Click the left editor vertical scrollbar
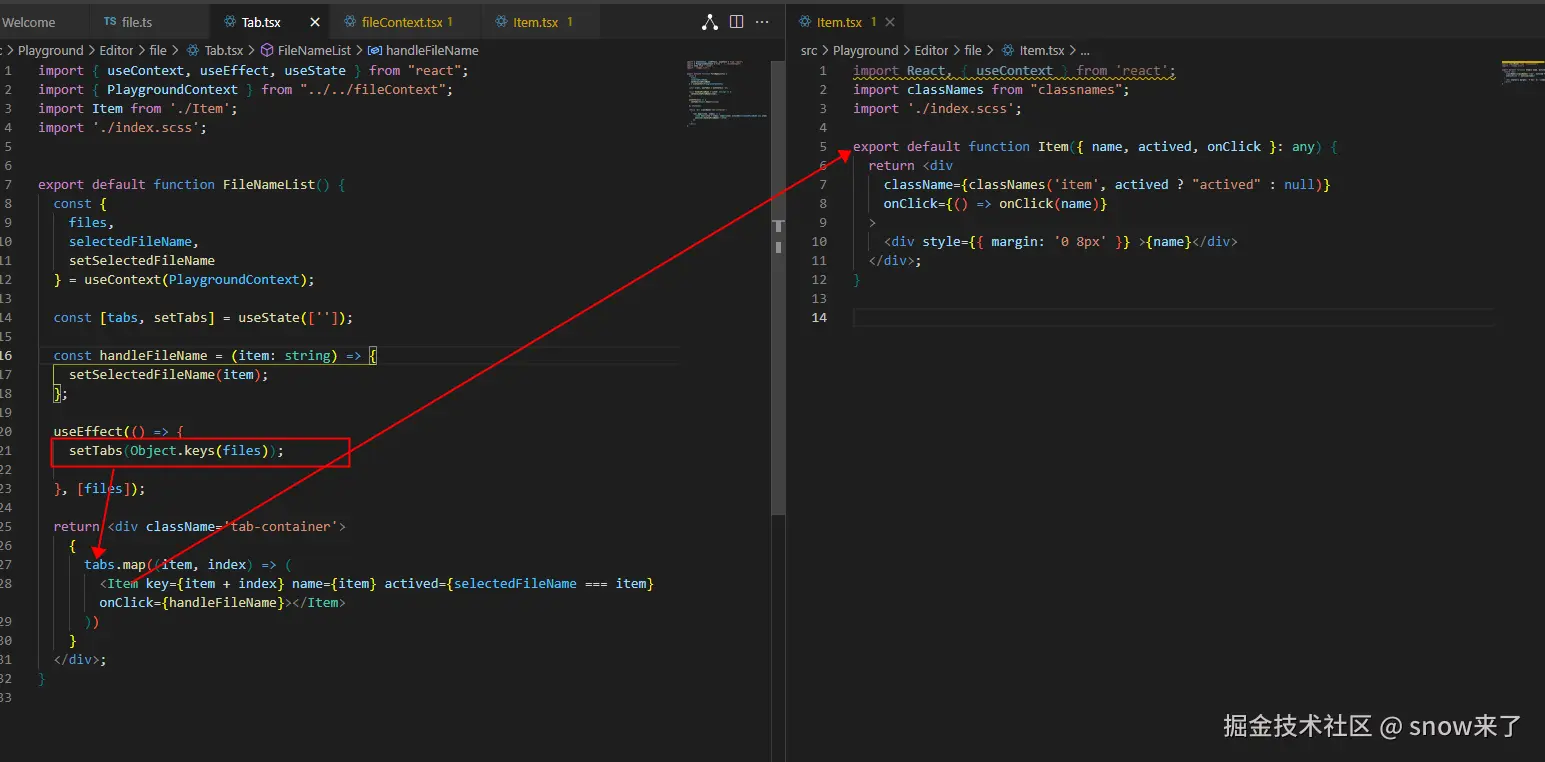Screen dimensions: 1545x762 777,289
